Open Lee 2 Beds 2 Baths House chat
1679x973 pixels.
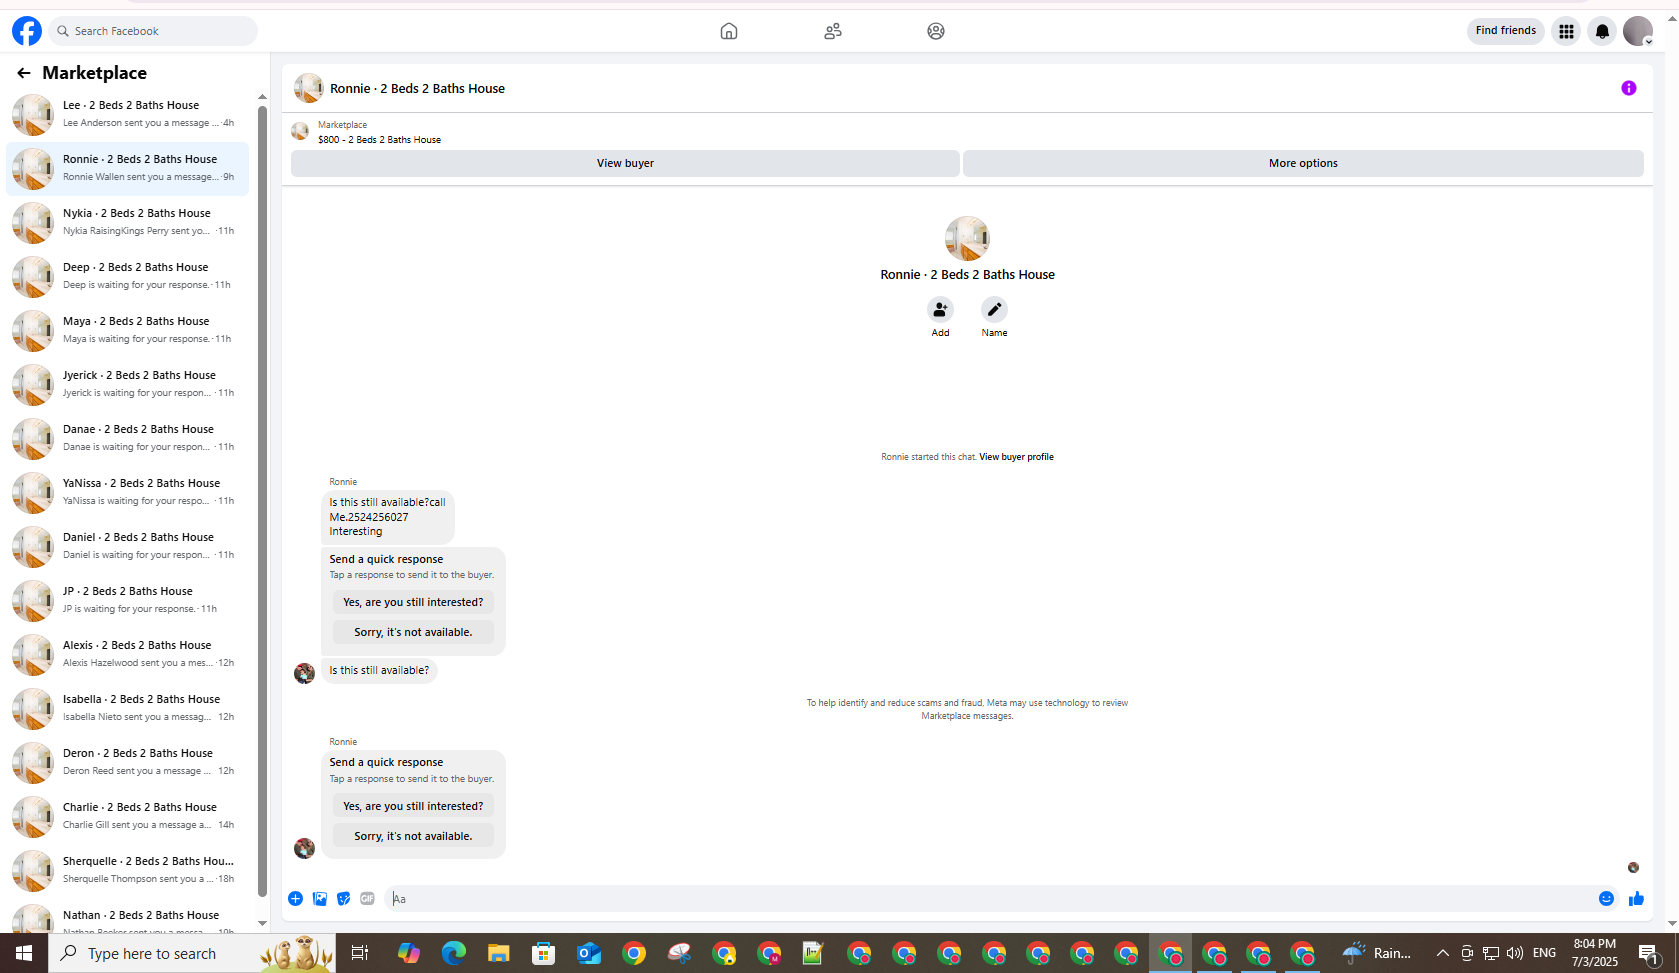pos(128,115)
